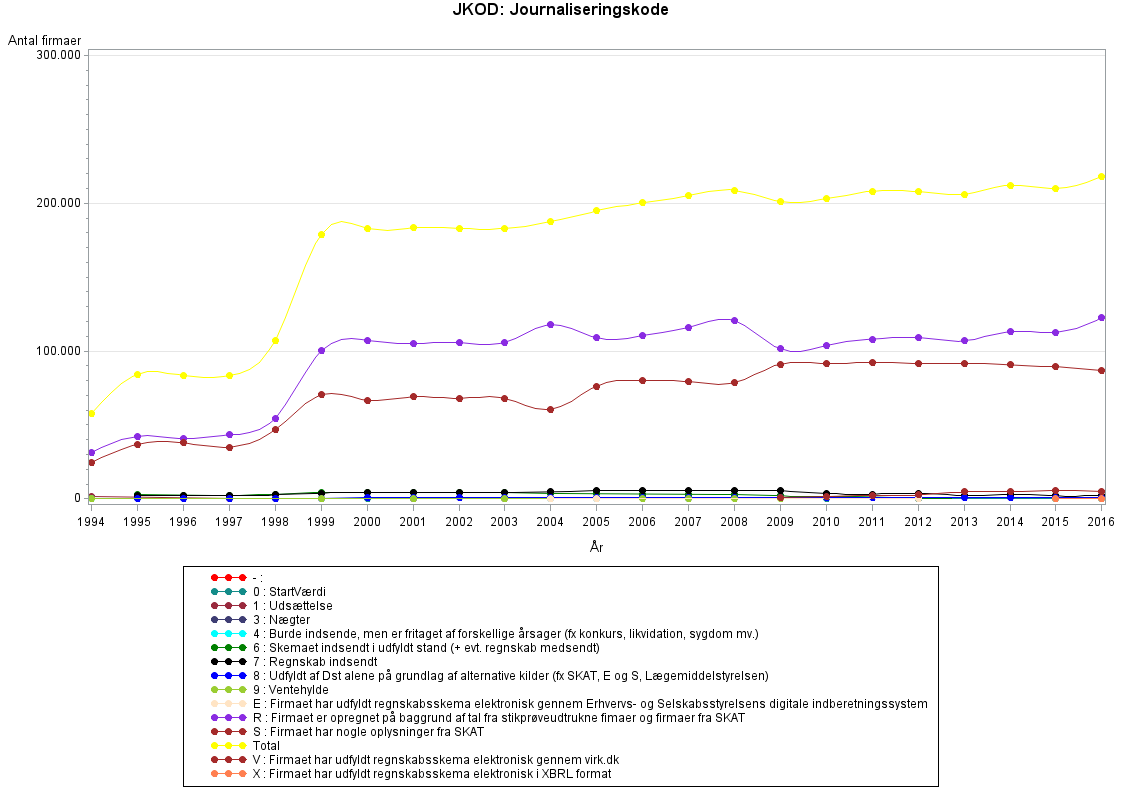Click the purple data point at year 2004

[x=550, y=325]
